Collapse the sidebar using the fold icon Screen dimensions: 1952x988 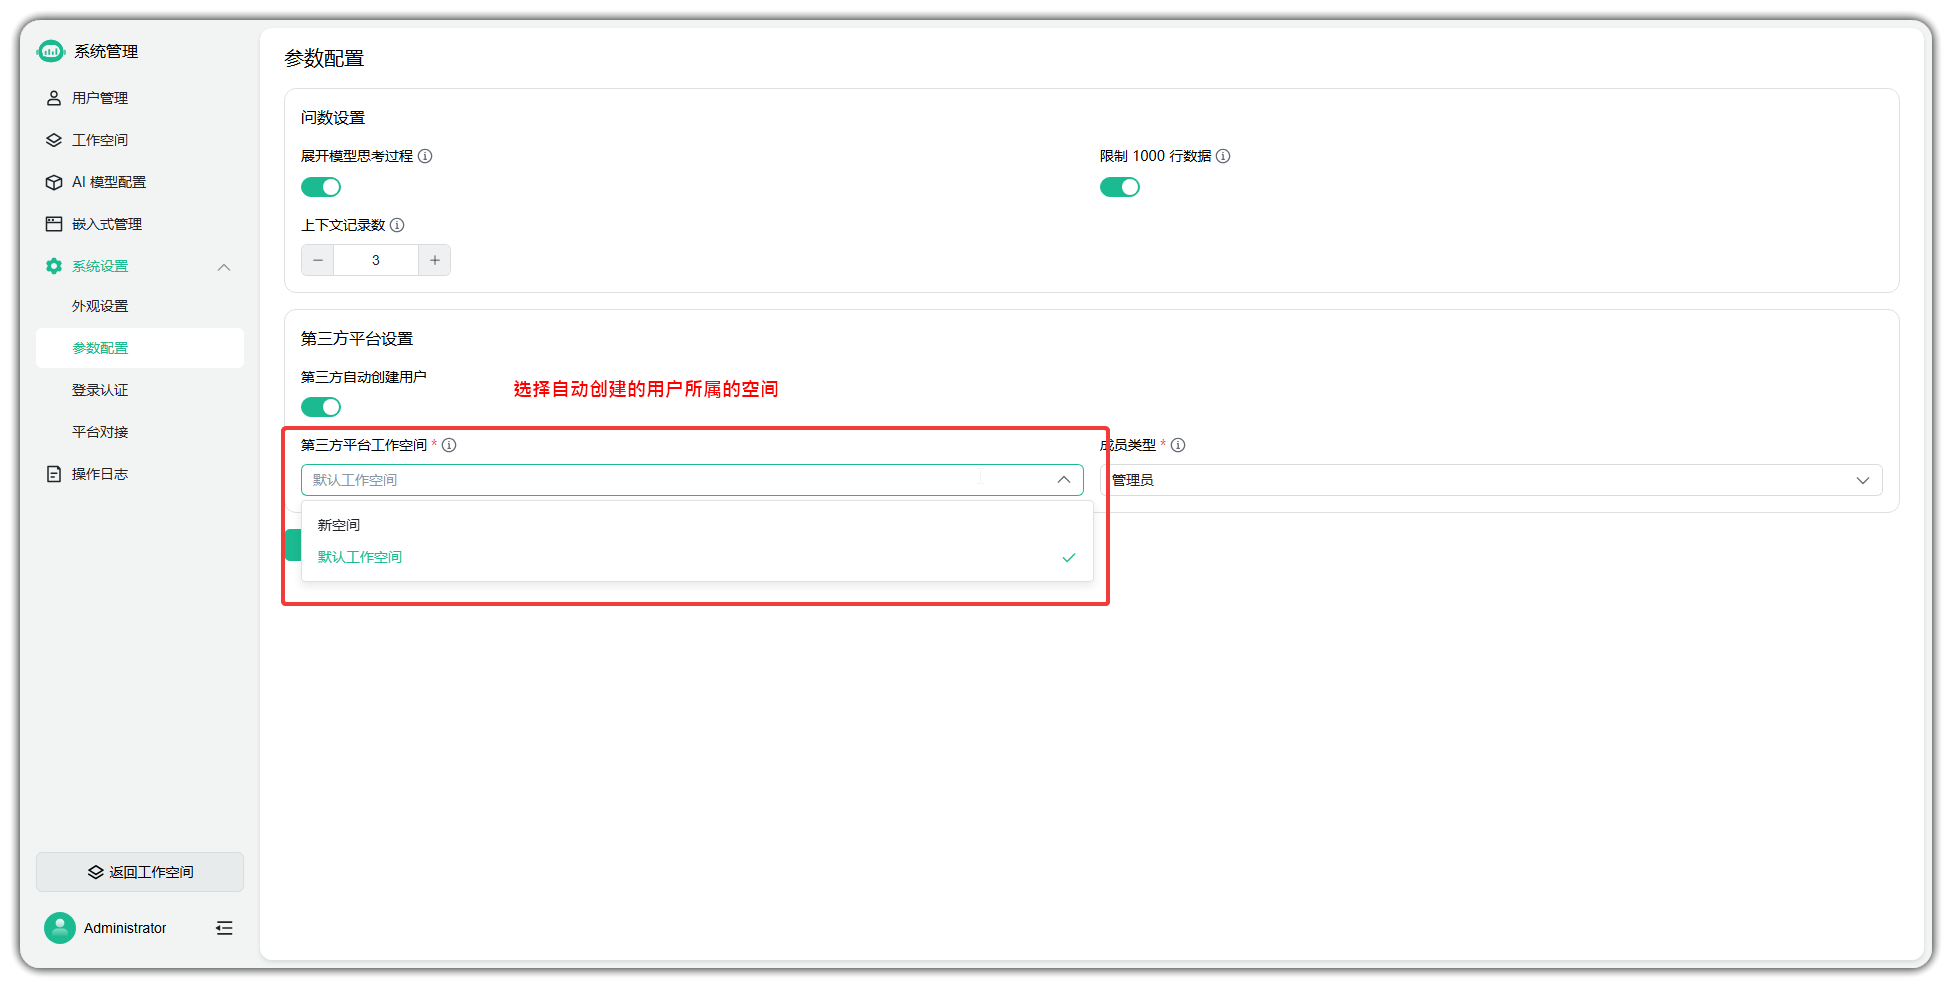(224, 928)
